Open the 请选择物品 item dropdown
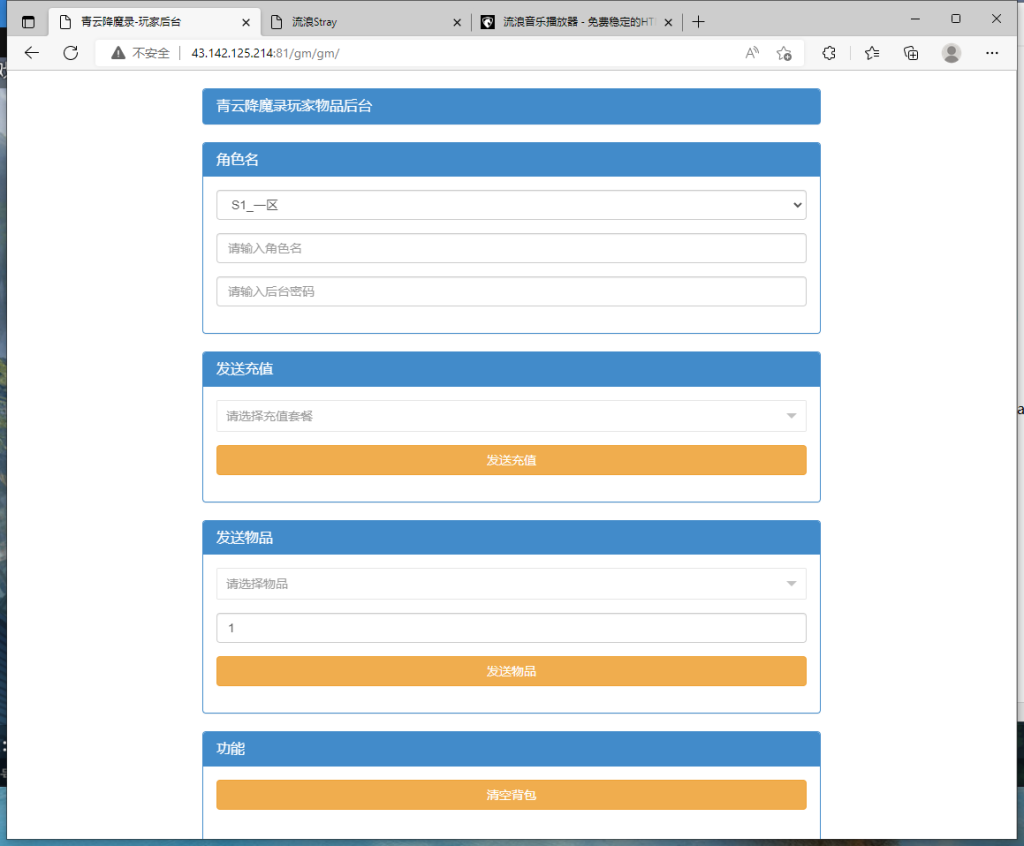 [511, 584]
